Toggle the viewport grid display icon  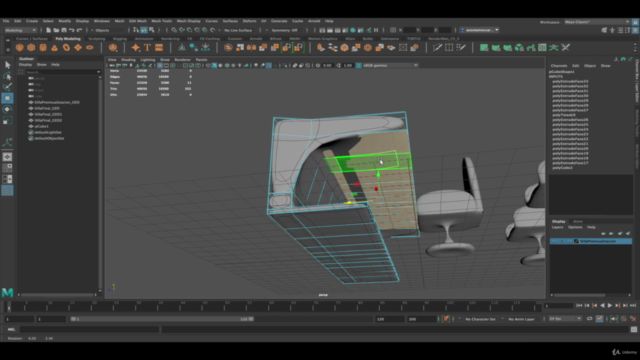pos(160,65)
